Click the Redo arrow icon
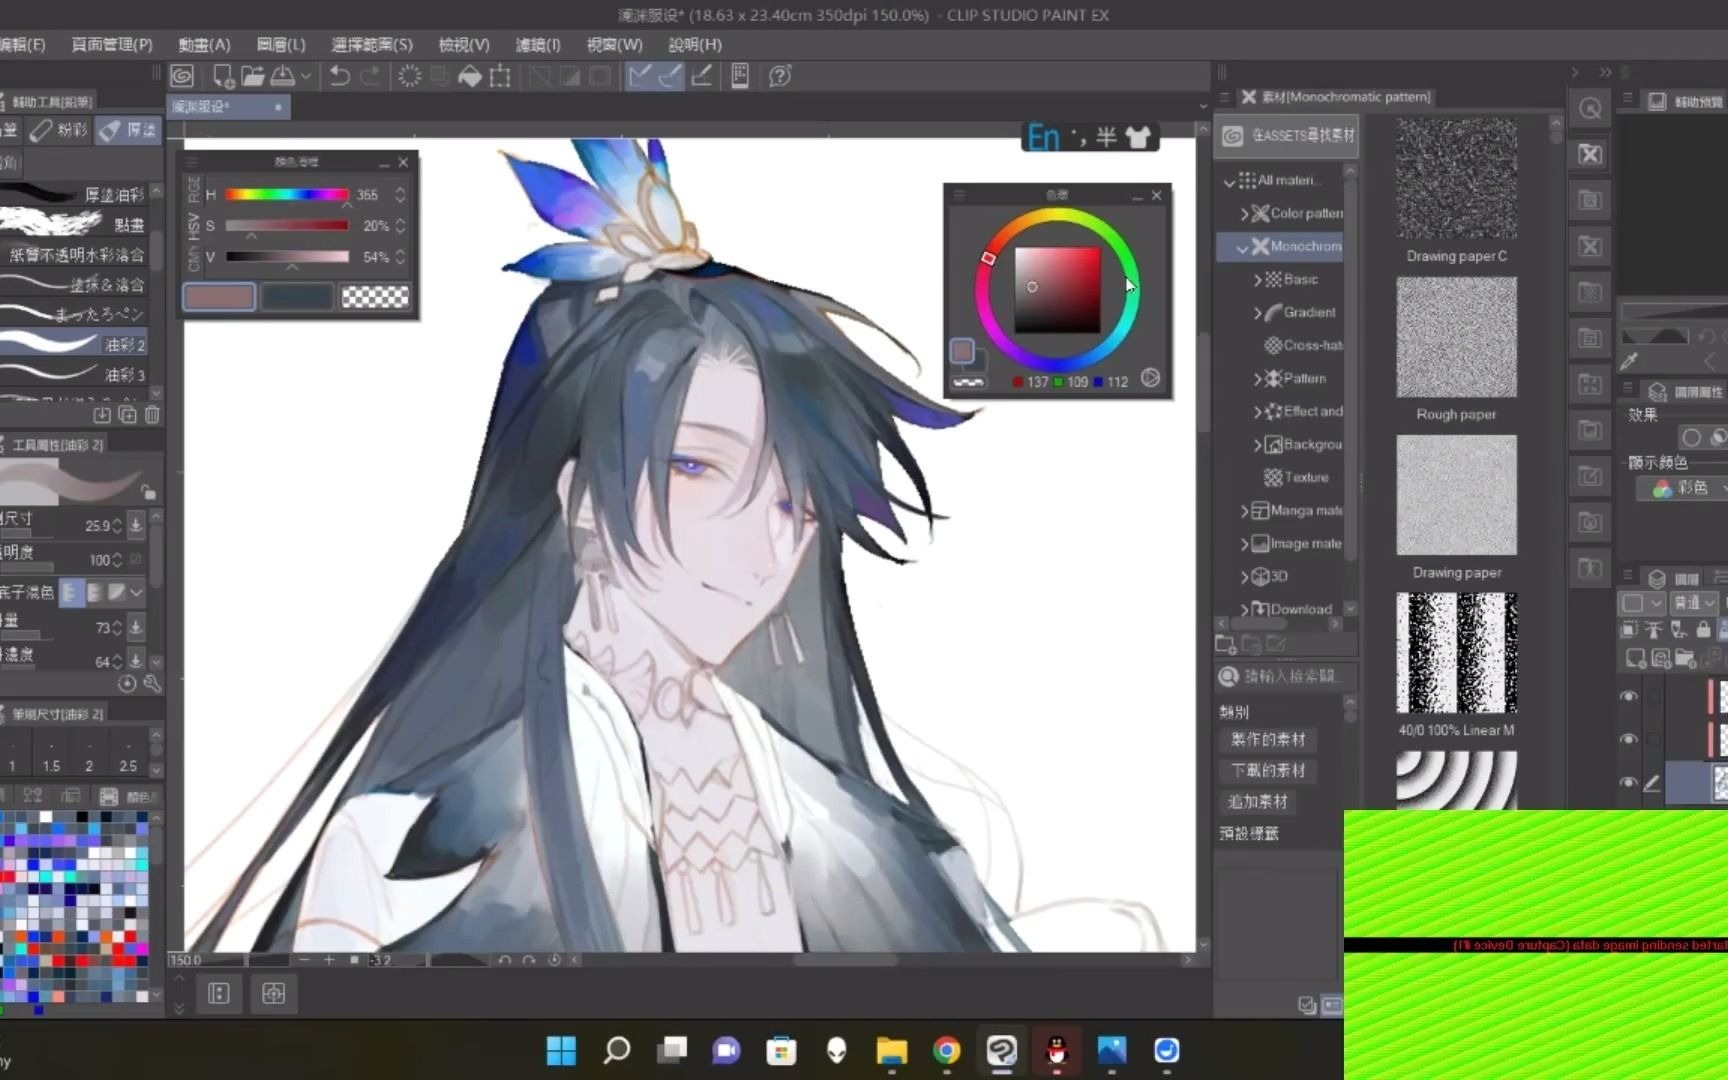The image size is (1728, 1080). 370,76
